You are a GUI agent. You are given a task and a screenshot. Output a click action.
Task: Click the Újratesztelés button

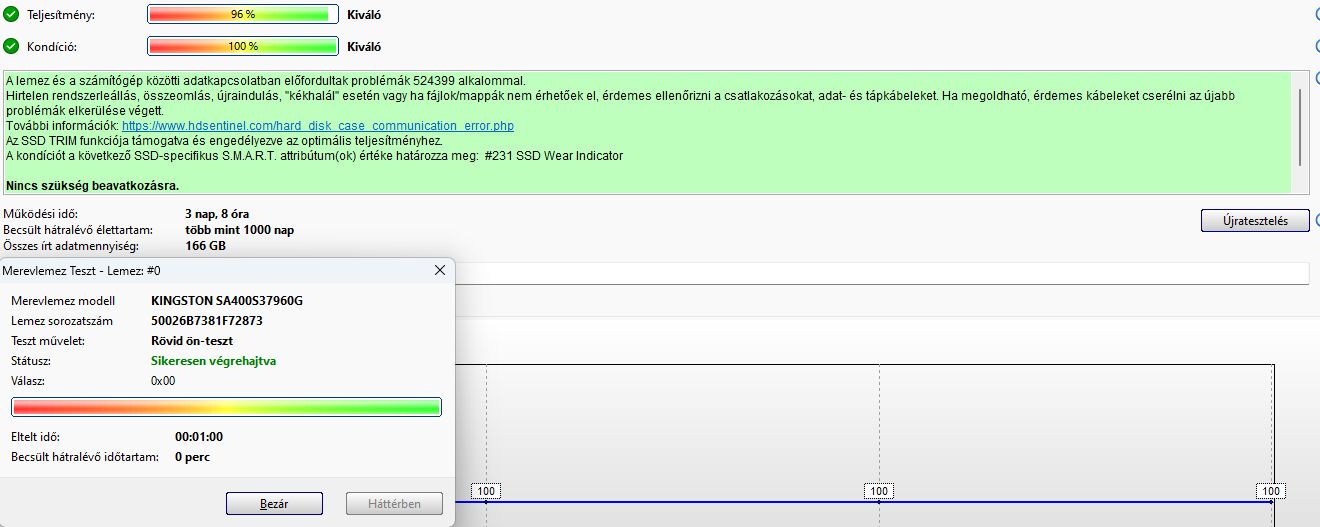pos(1255,220)
